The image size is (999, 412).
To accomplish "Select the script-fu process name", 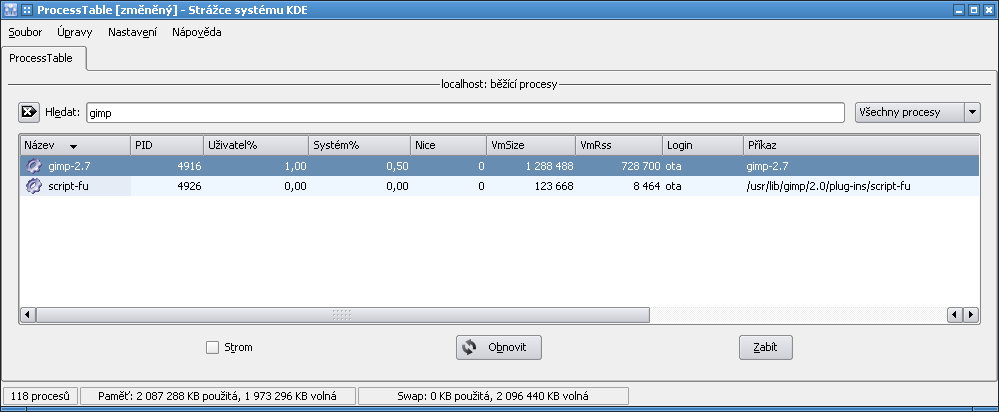I will pos(66,187).
